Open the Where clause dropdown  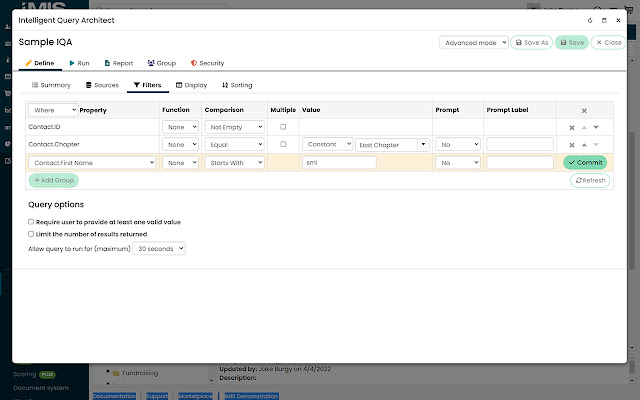tap(53, 110)
